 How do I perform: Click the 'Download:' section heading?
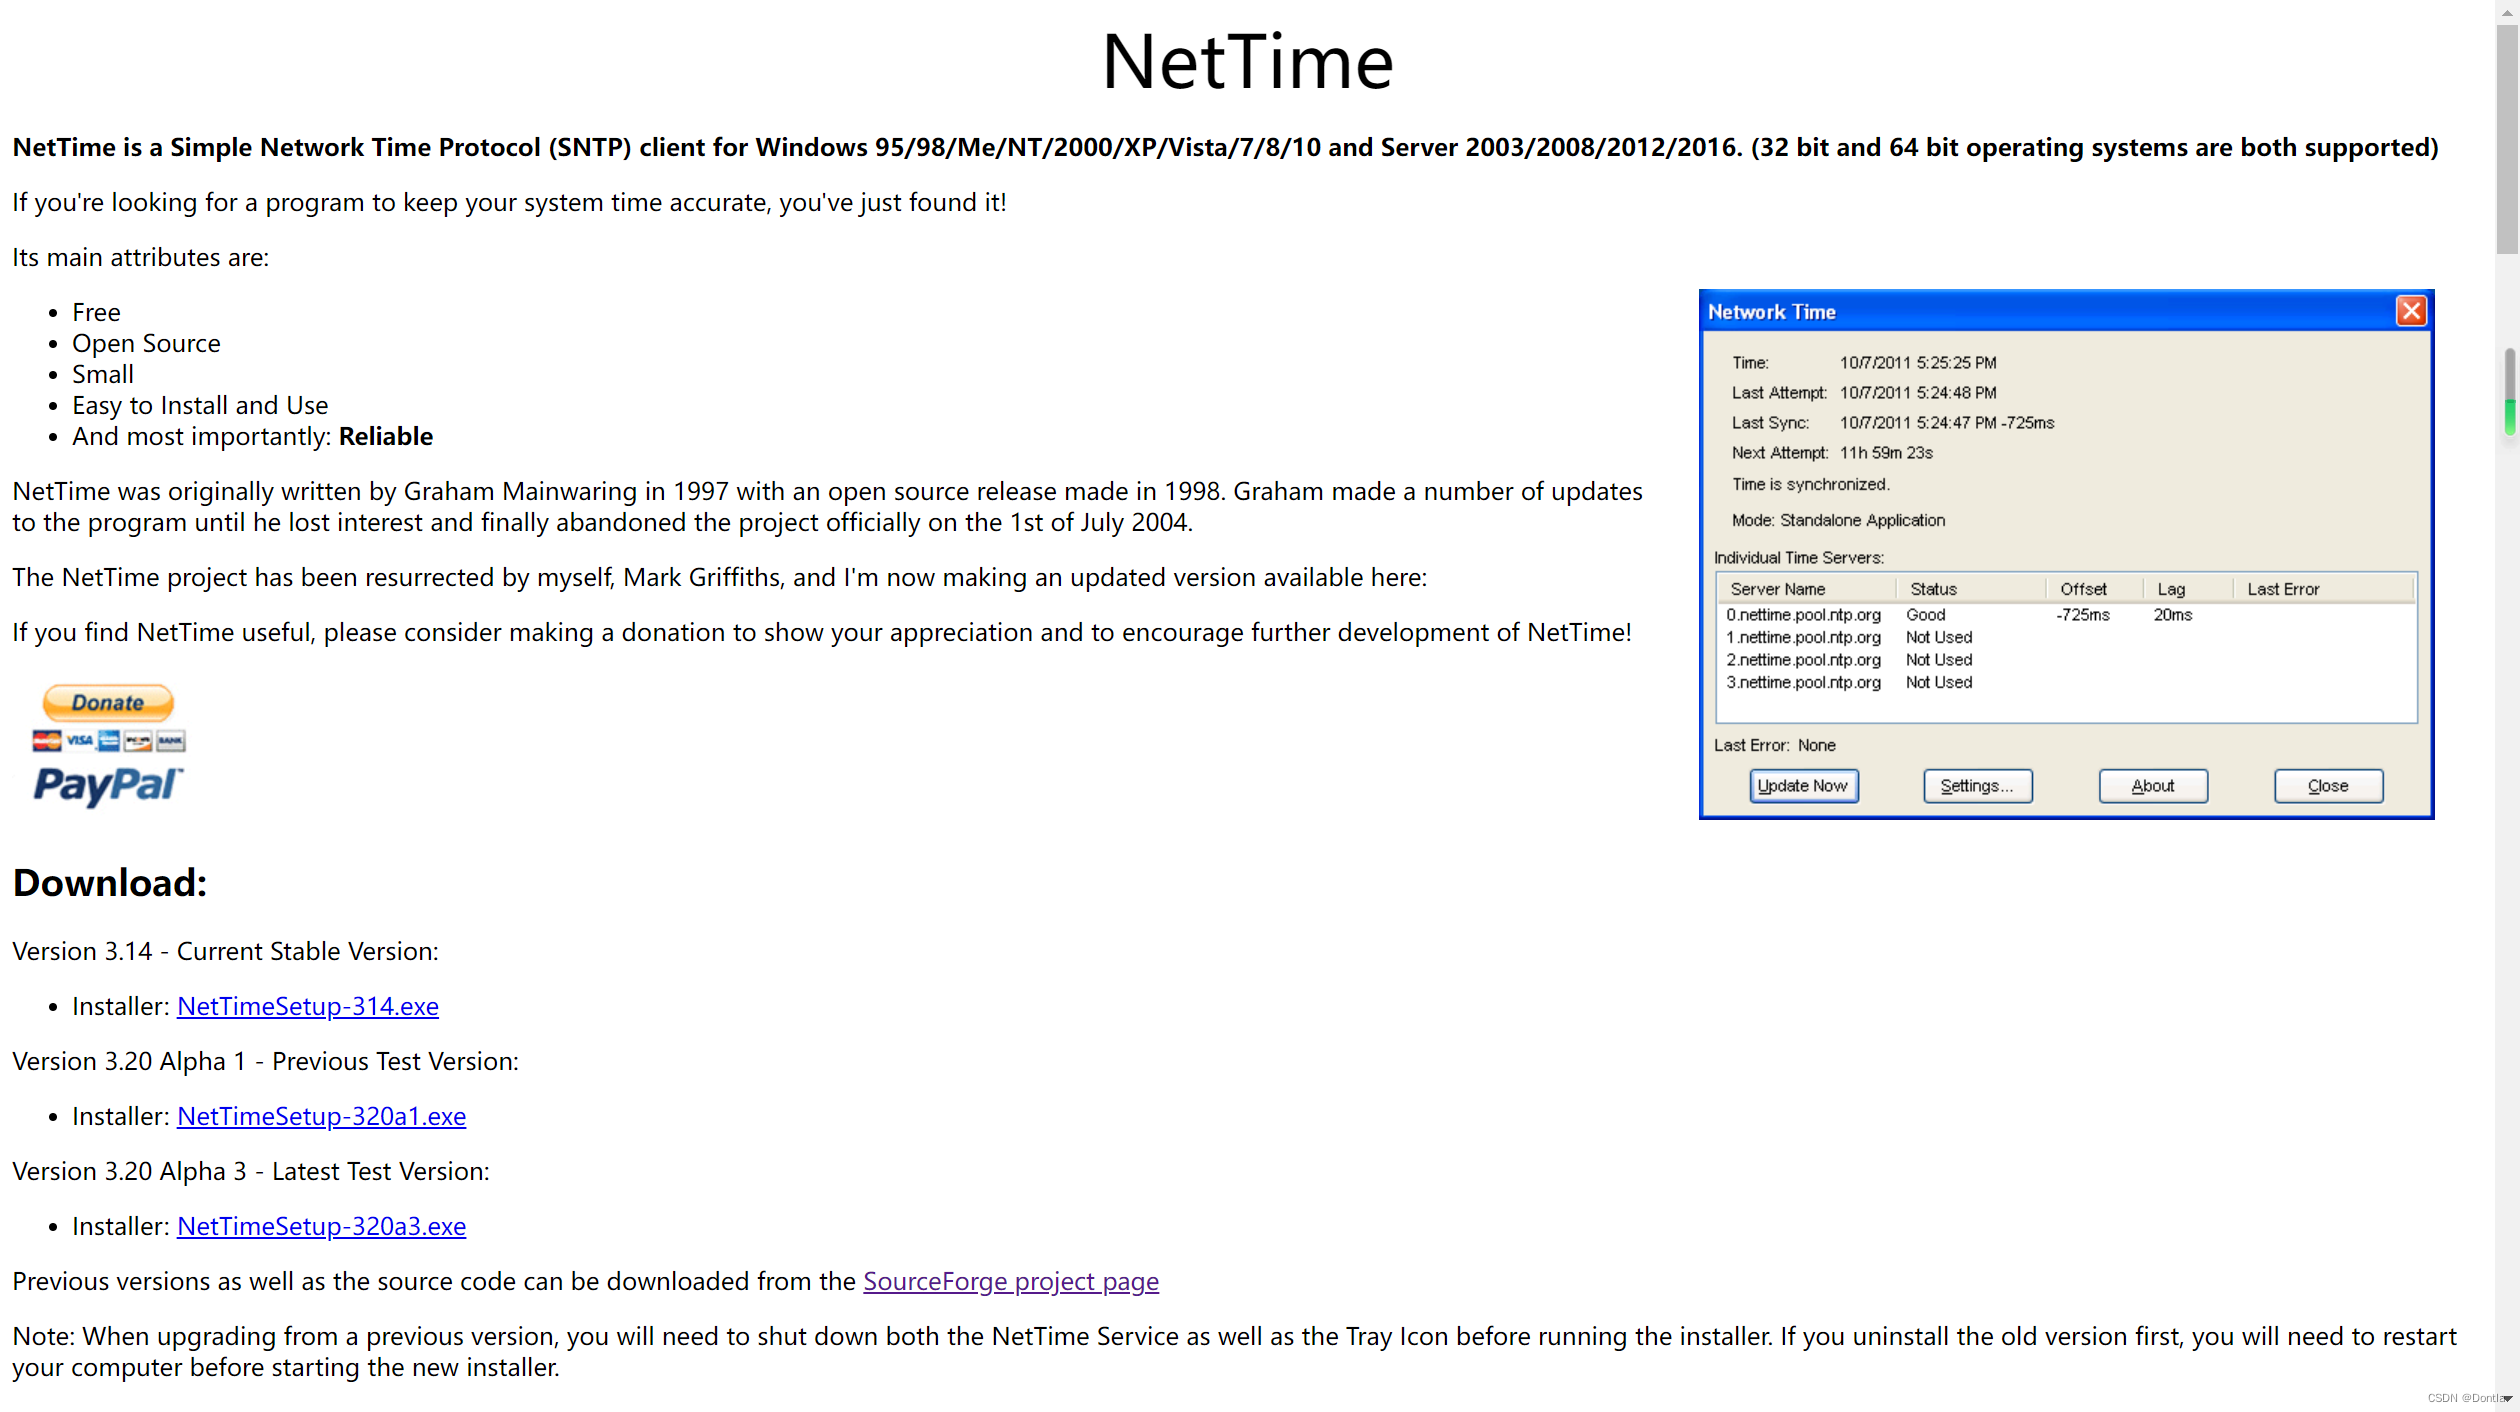tap(110, 883)
